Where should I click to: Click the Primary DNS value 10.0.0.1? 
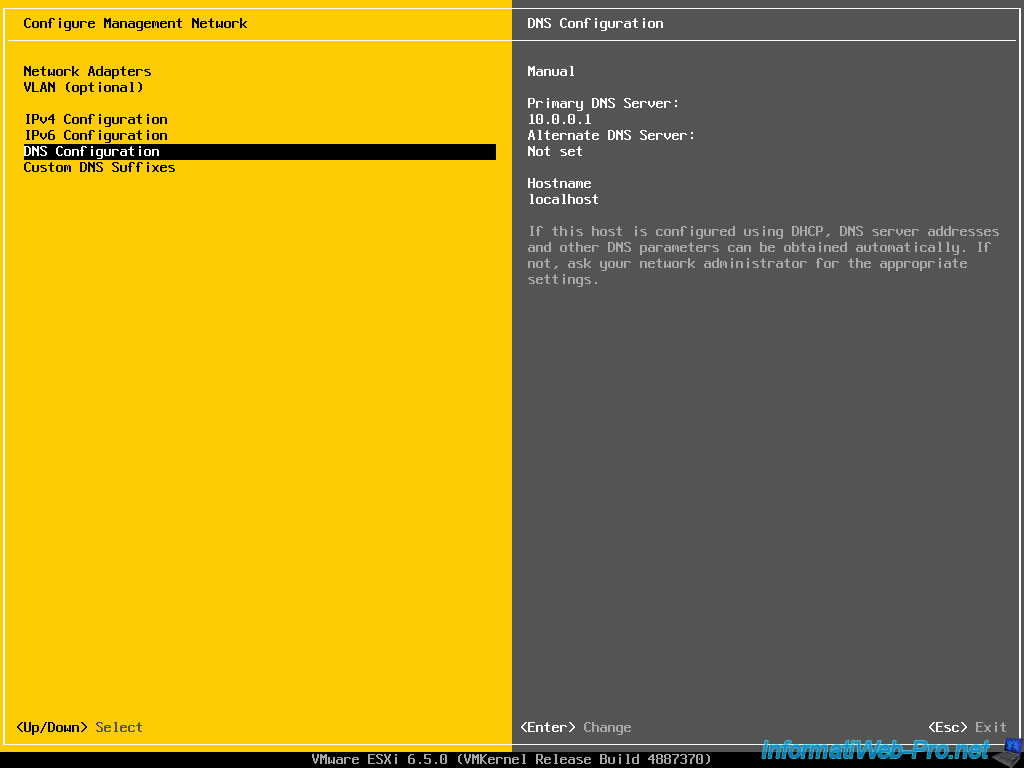point(560,120)
